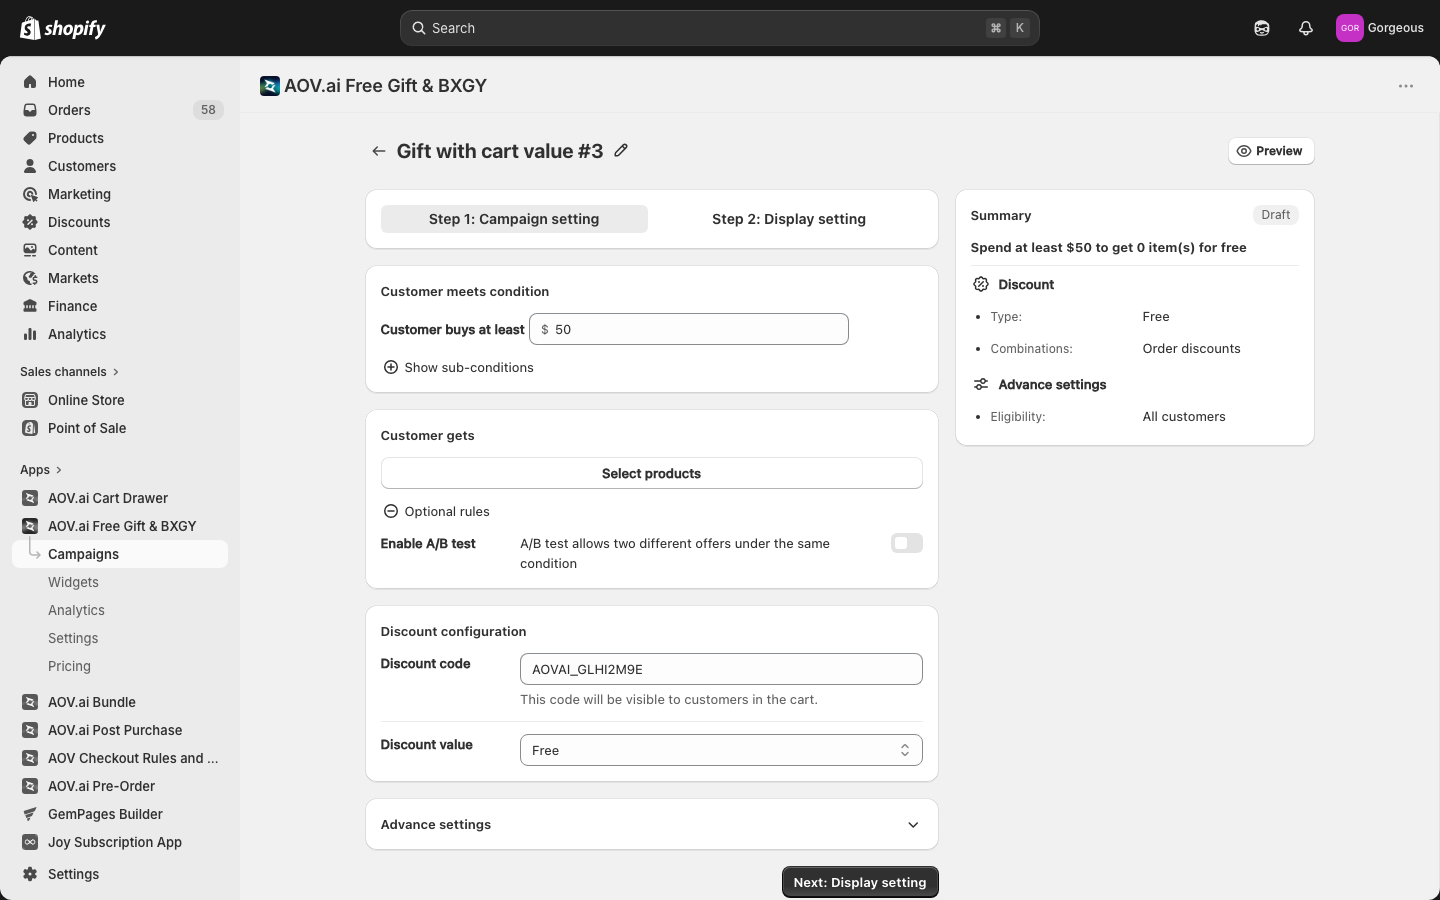
Task: Click the Search bar
Action: click(720, 28)
